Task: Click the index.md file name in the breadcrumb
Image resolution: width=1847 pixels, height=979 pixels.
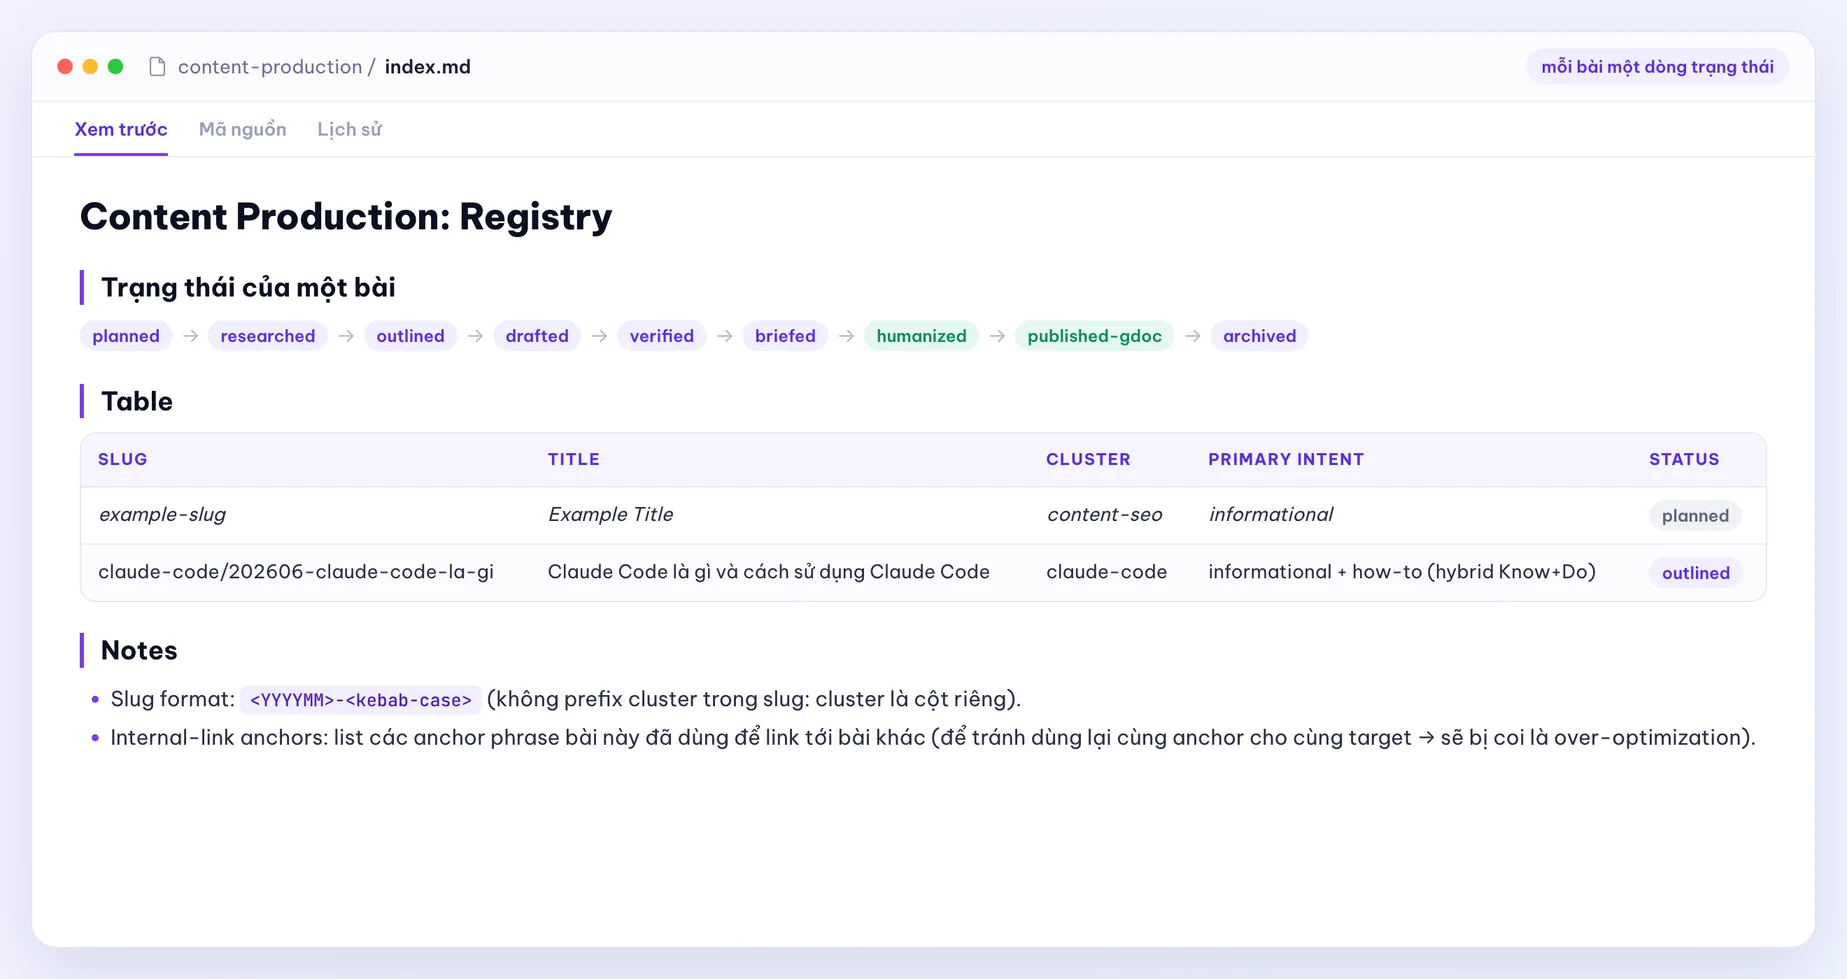Action: [x=427, y=67]
